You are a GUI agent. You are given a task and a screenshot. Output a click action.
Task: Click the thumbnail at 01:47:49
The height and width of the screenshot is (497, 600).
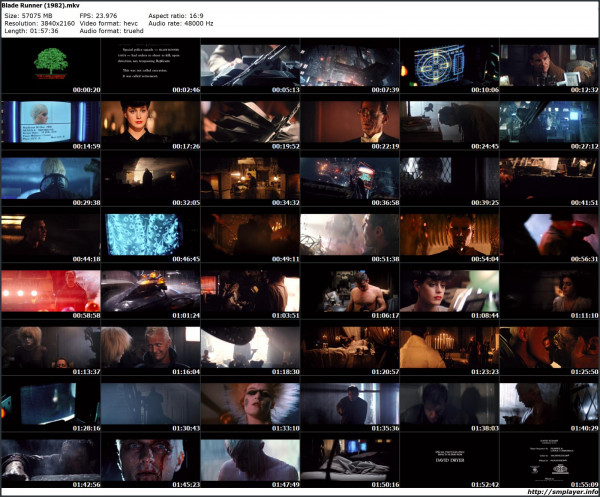click(250, 460)
